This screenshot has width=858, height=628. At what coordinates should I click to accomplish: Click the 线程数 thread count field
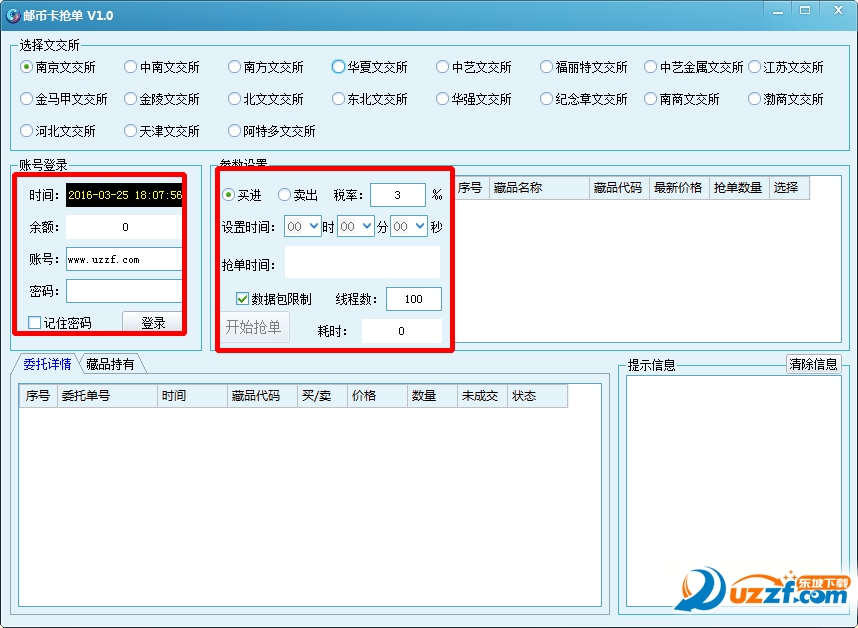pos(414,299)
